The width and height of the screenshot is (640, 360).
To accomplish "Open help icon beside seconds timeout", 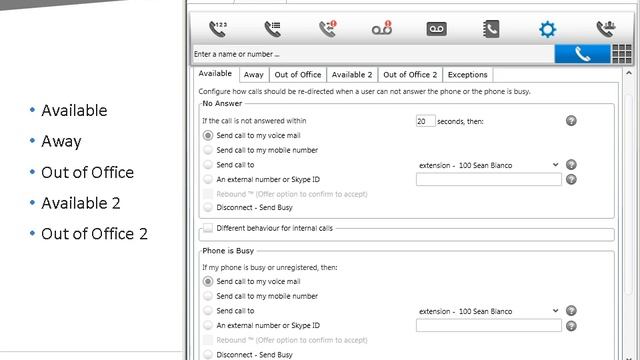I will pyautogui.click(x=571, y=121).
